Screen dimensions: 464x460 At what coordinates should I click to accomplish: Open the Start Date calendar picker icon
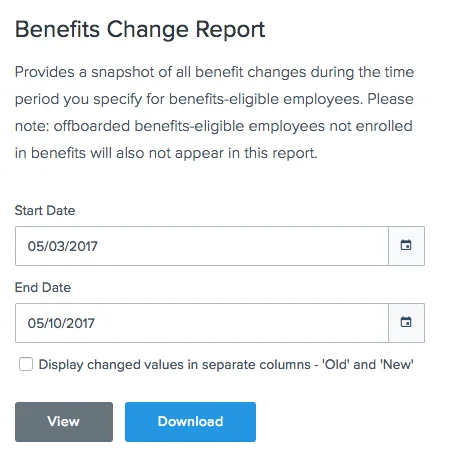click(x=406, y=246)
